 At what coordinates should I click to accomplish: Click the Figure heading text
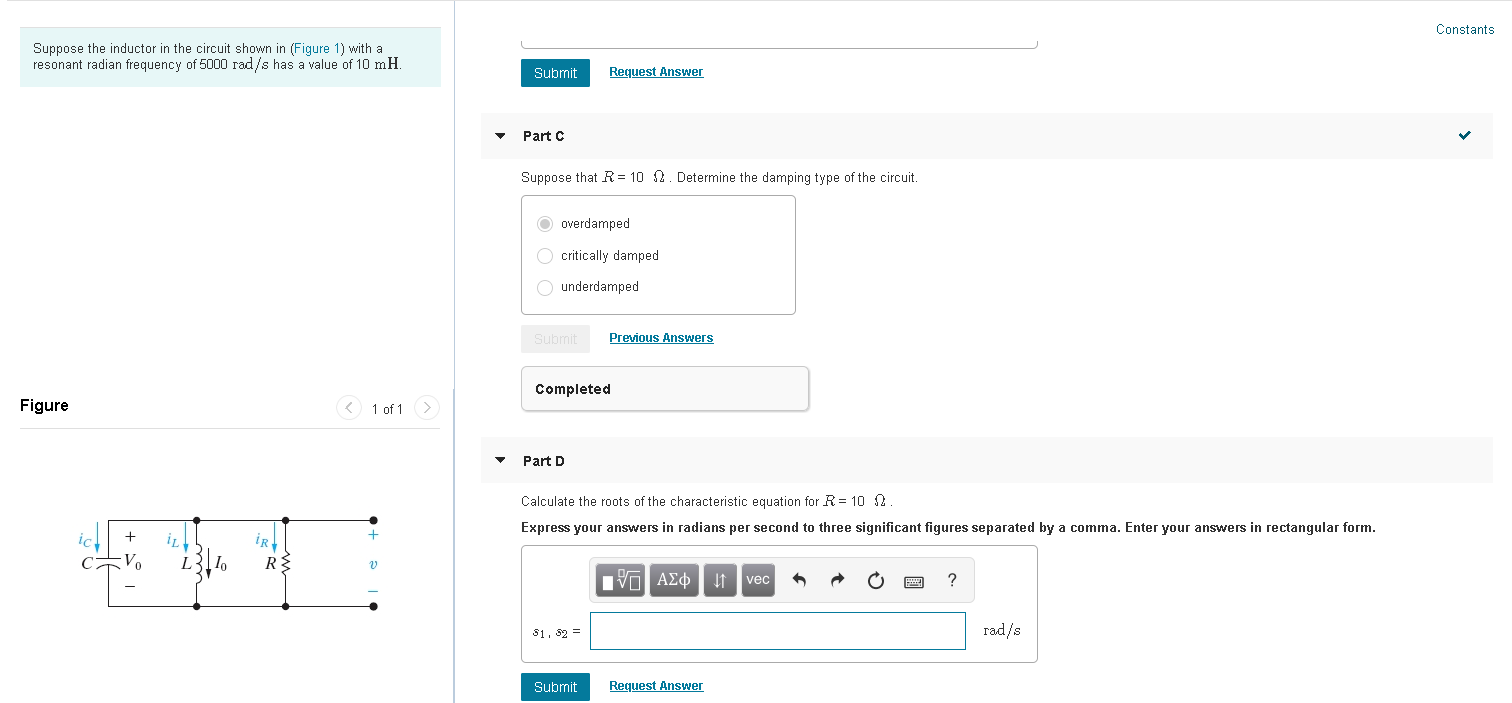click(x=44, y=405)
